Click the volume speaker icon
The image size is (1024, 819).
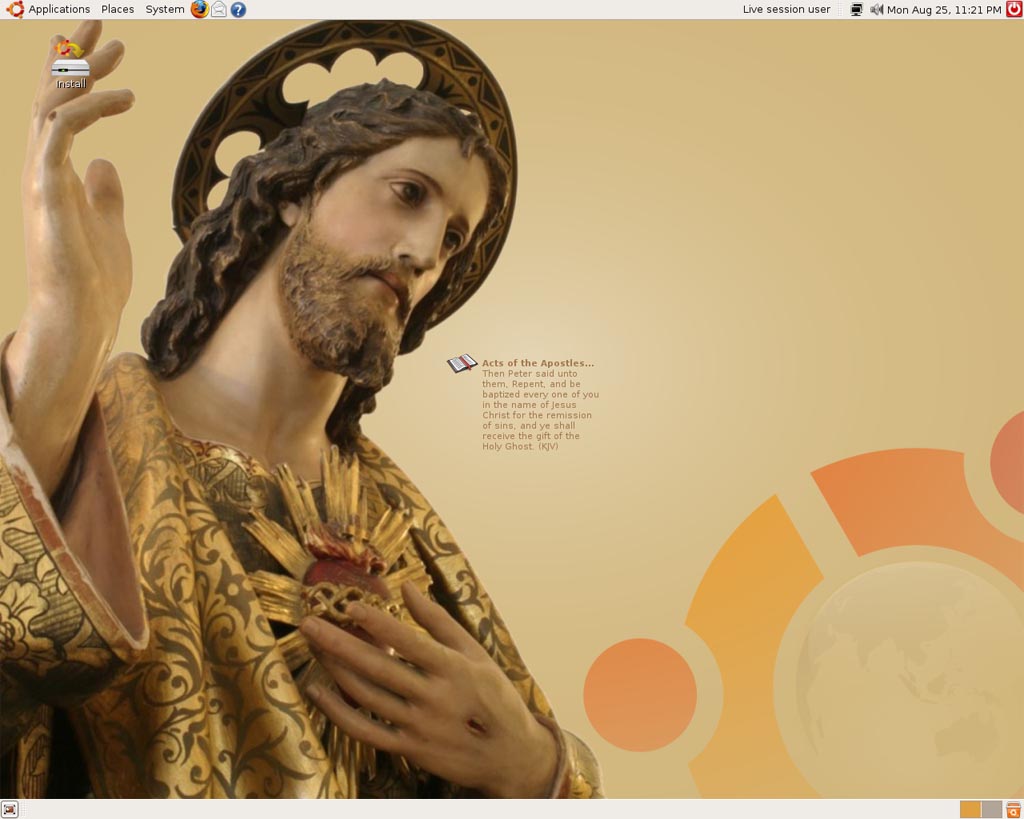876,9
